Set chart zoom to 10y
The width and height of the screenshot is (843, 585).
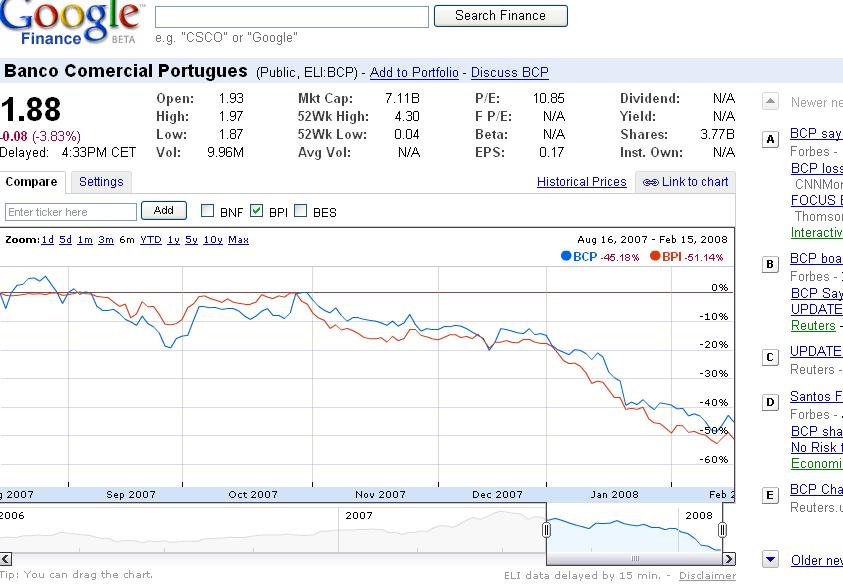pyautogui.click(x=213, y=240)
